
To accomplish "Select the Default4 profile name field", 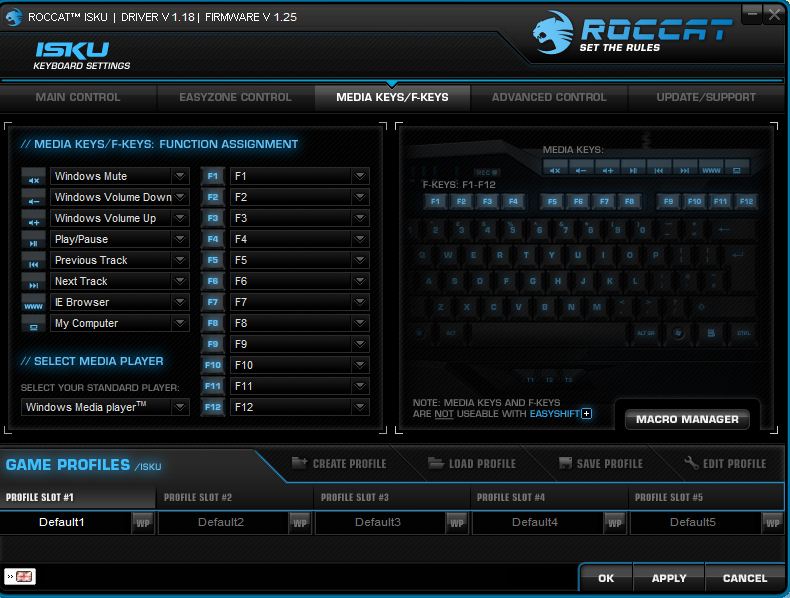I will (537, 523).
